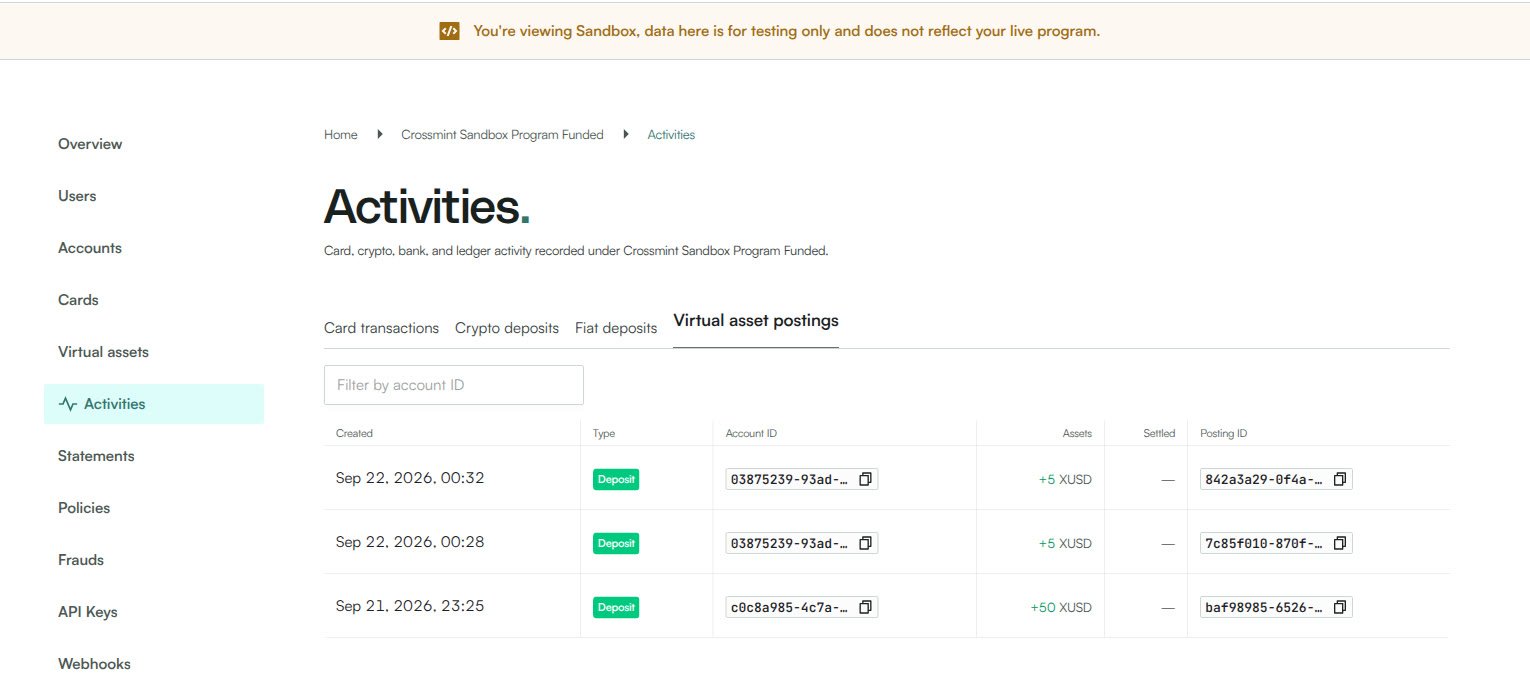Open Accounts in the sidebar
Screen dimensions: 1530x674
[90, 248]
